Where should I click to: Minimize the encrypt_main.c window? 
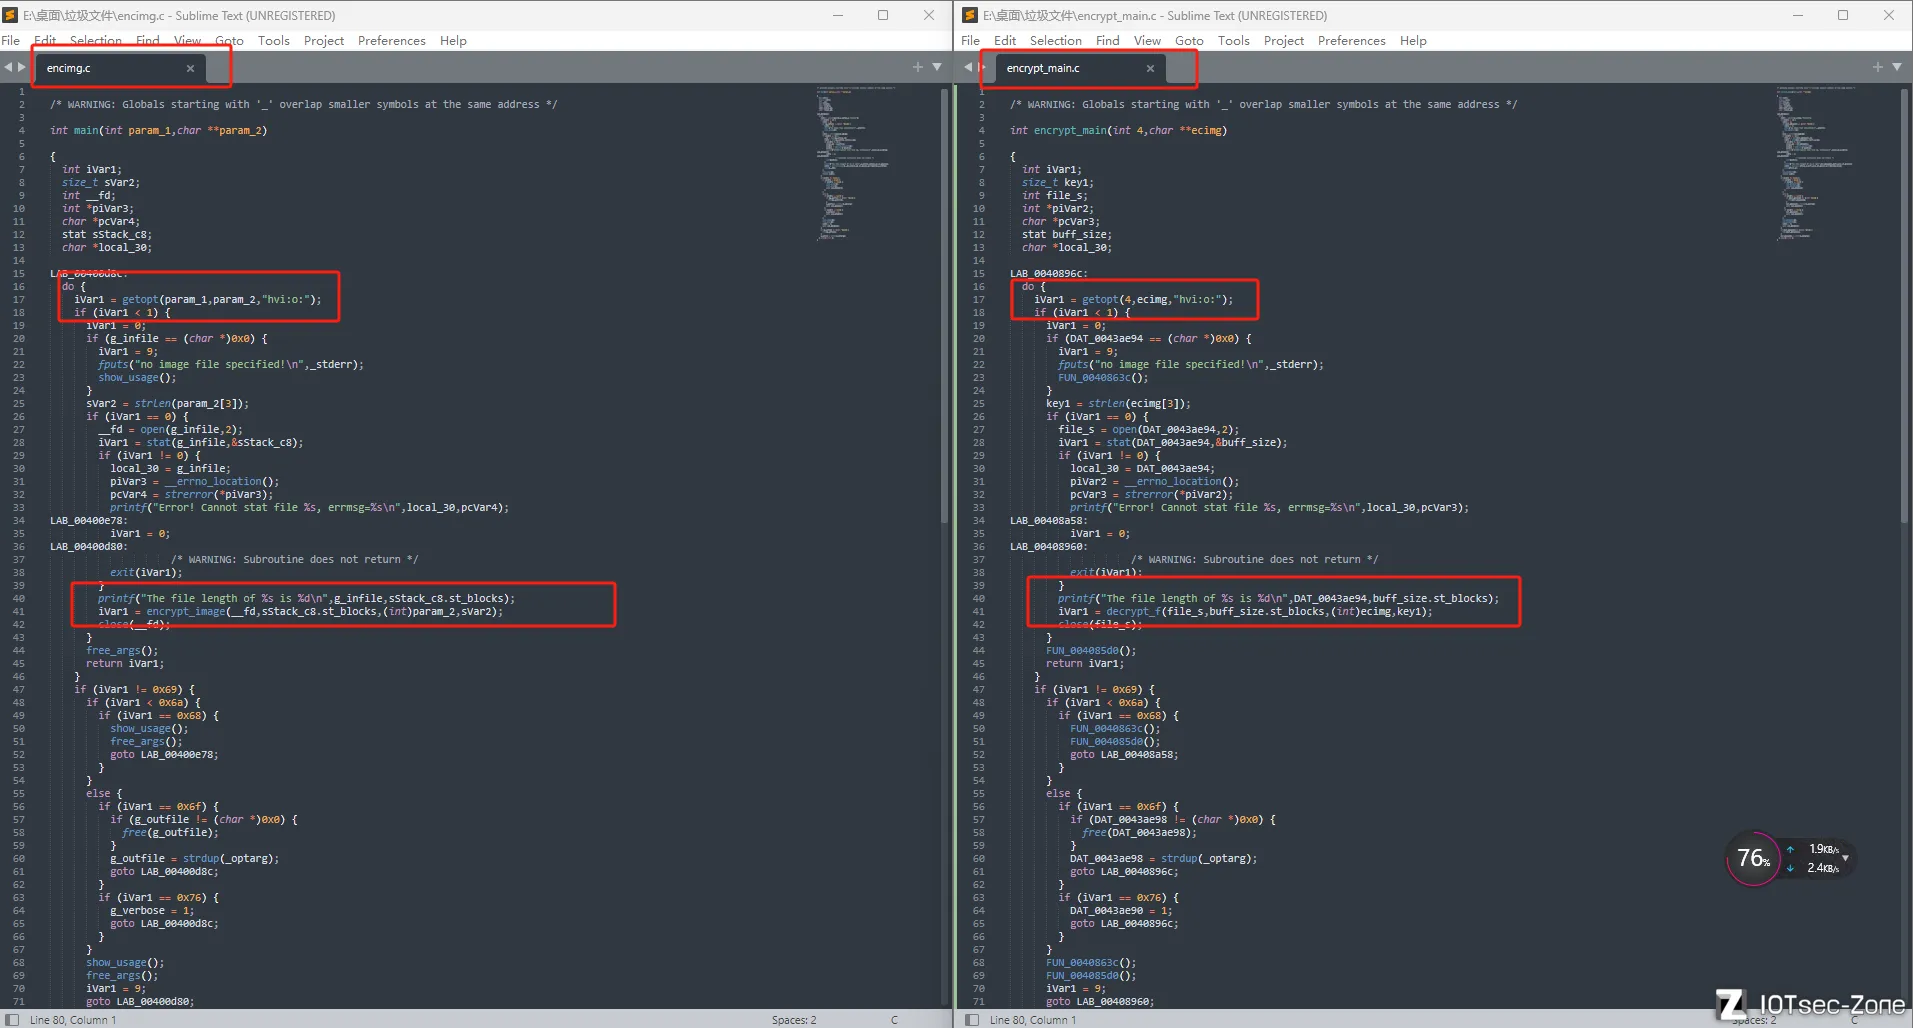click(1797, 15)
